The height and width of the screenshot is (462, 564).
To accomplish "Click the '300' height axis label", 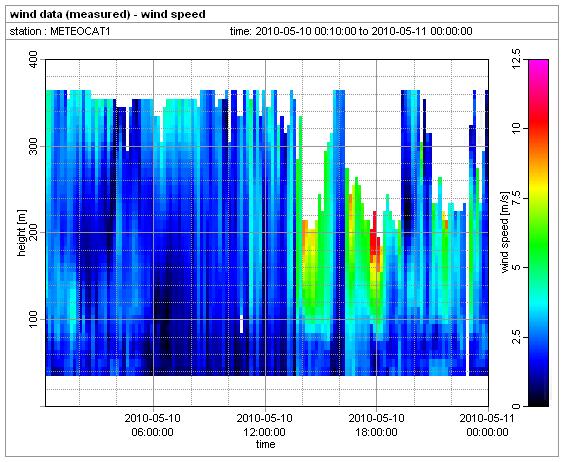I will click(33, 146).
